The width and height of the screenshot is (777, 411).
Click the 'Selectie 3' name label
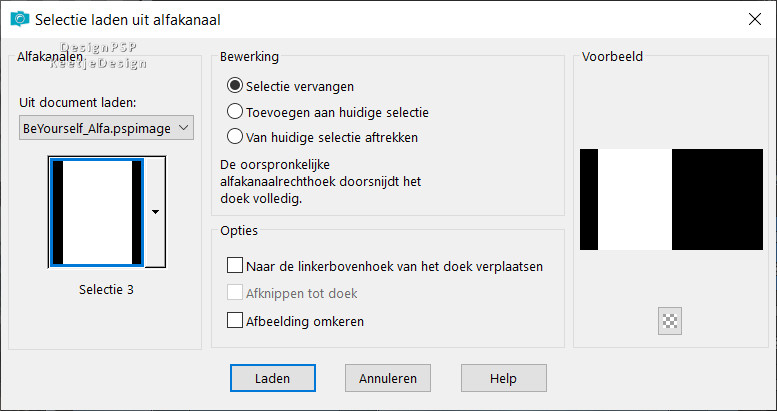[x=106, y=290]
